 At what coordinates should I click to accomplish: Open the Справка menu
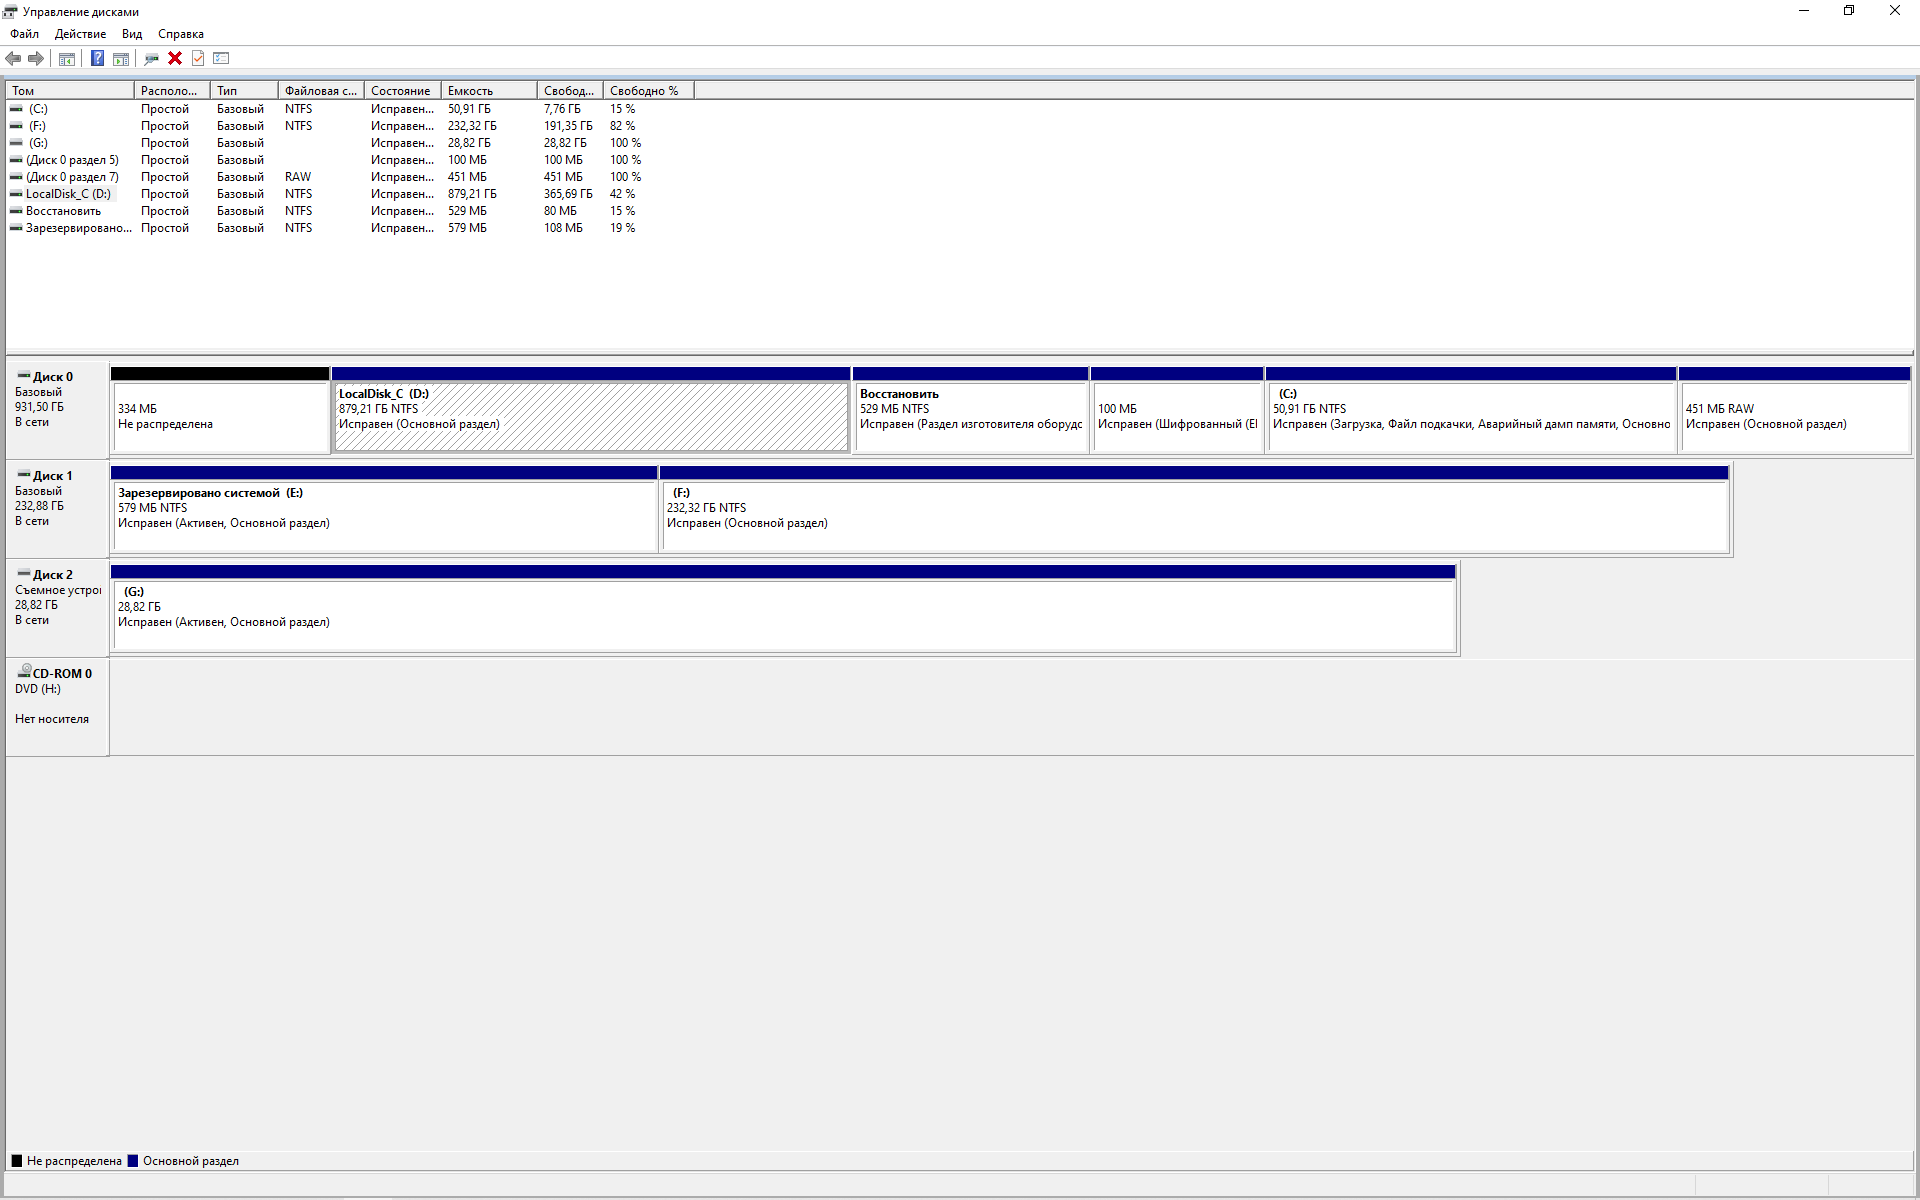click(x=181, y=34)
